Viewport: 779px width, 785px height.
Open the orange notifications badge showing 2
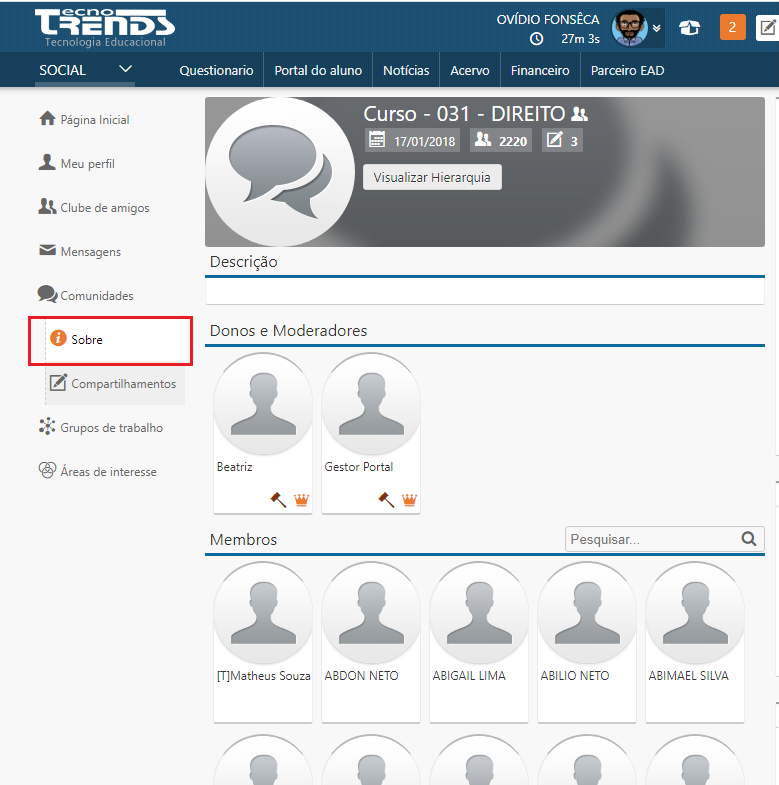pos(732,27)
